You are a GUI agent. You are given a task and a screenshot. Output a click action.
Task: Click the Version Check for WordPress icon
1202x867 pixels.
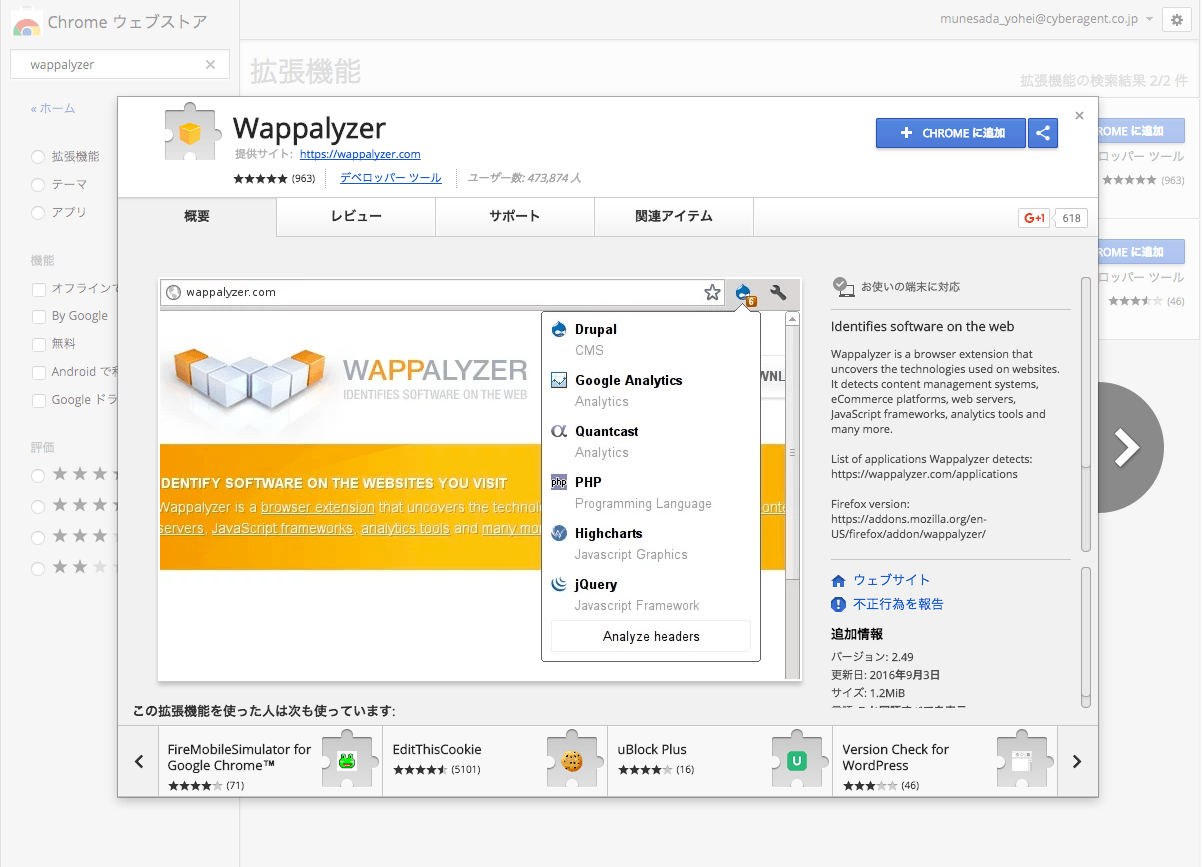1022,761
